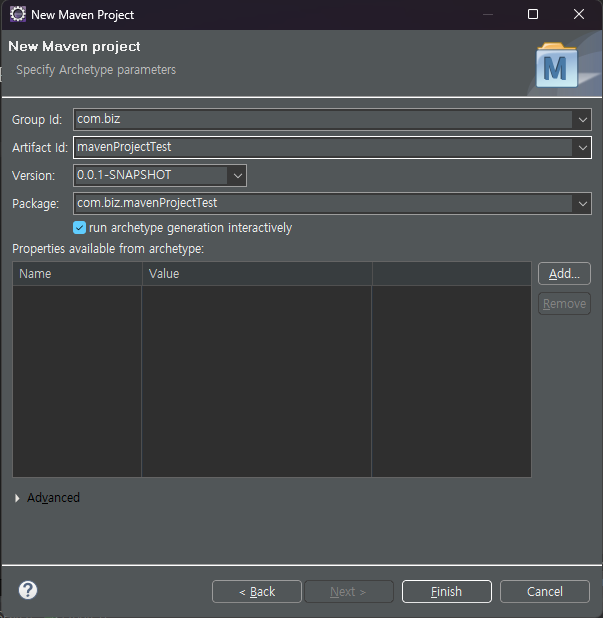The height and width of the screenshot is (618, 603).
Task: Open the Version dropdown arrow
Action: click(x=238, y=176)
